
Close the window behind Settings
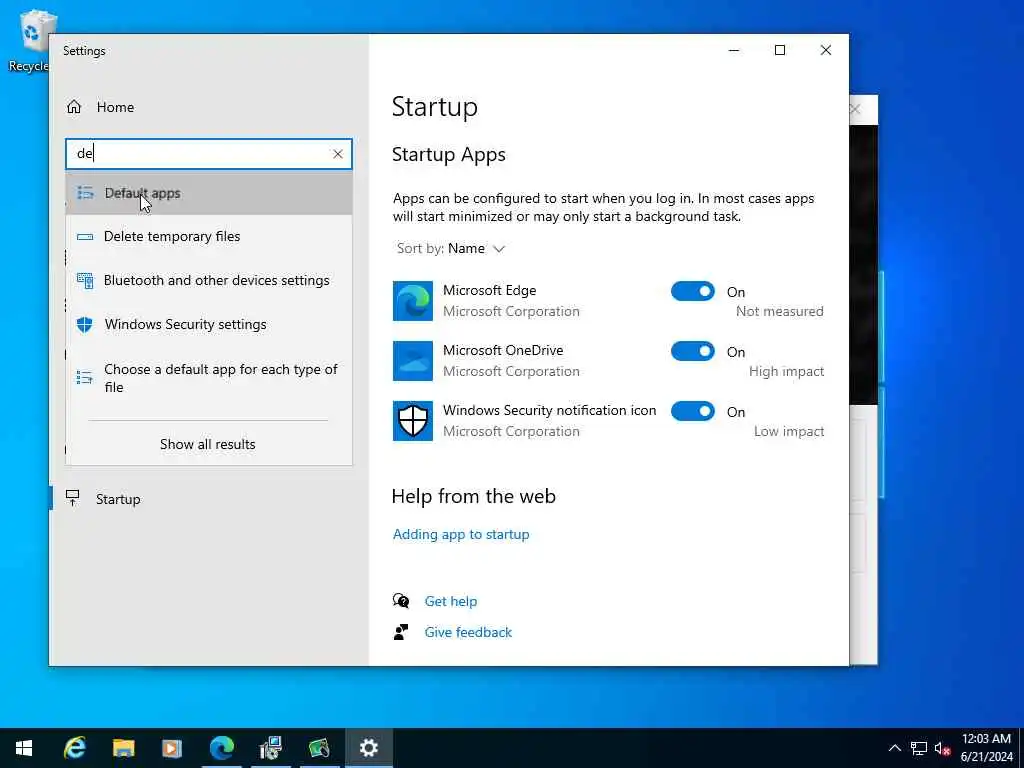tap(856, 109)
